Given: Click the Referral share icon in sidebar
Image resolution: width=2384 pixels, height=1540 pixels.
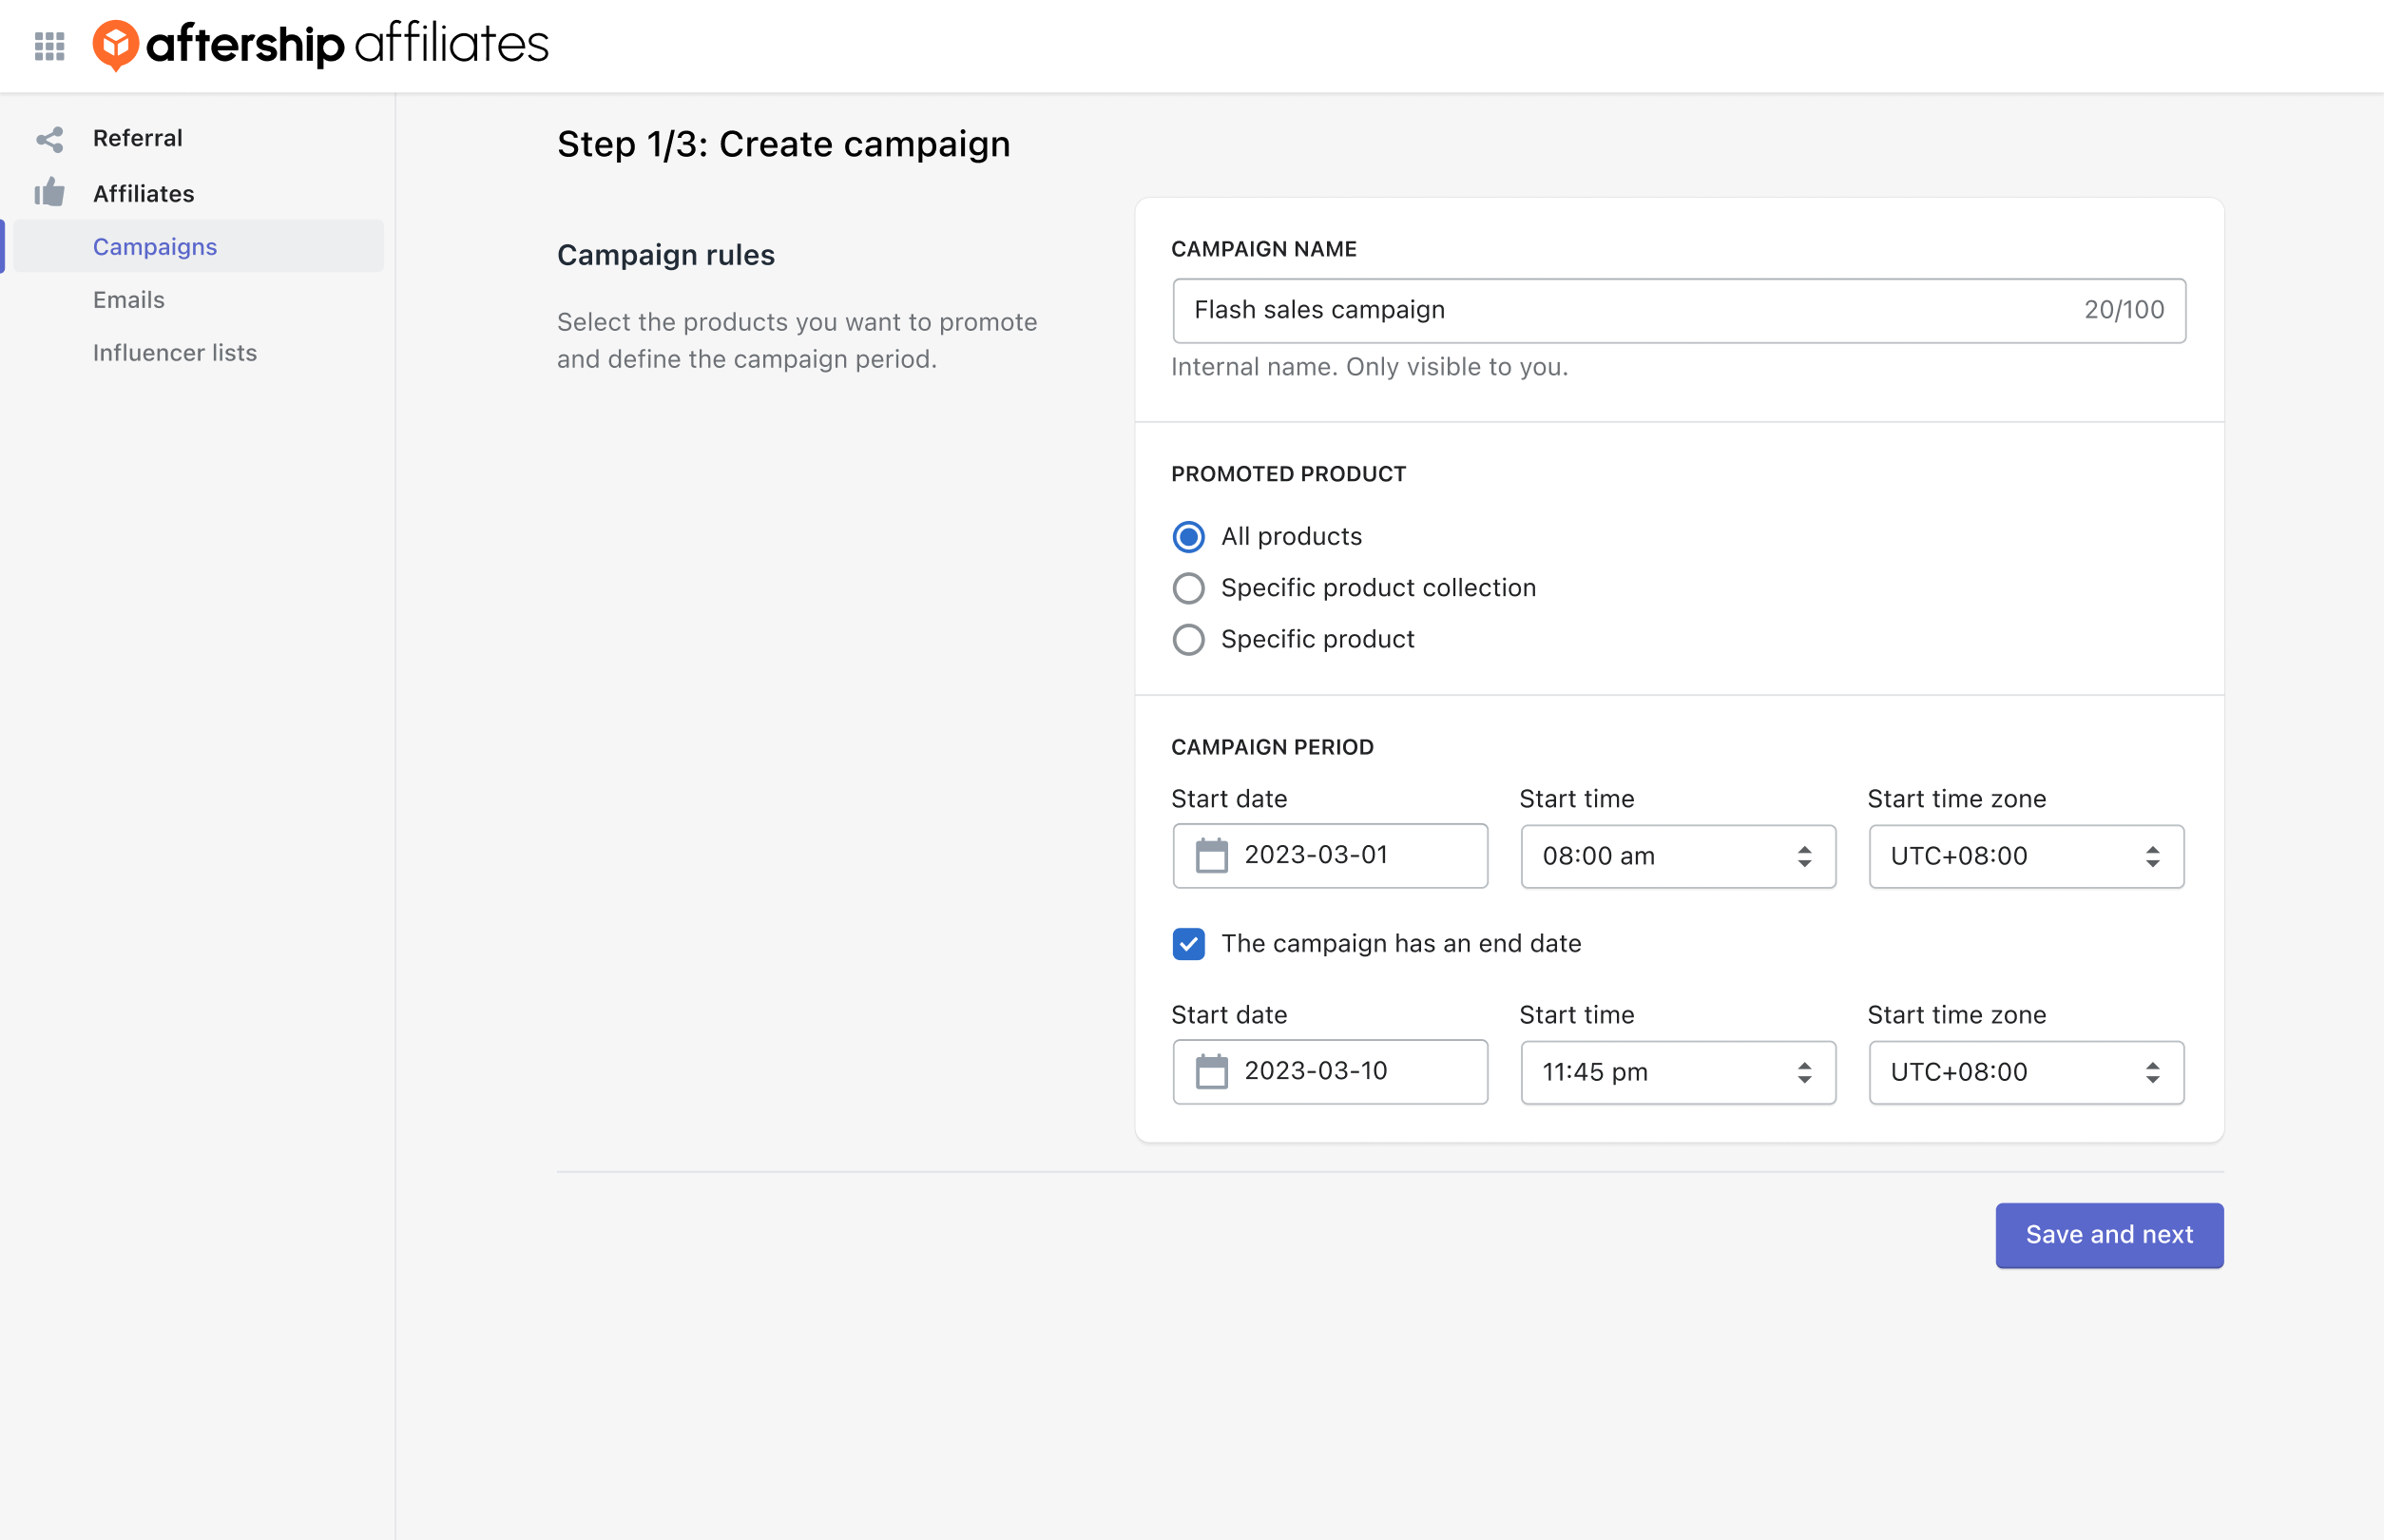Looking at the screenshot, I should point(50,139).
